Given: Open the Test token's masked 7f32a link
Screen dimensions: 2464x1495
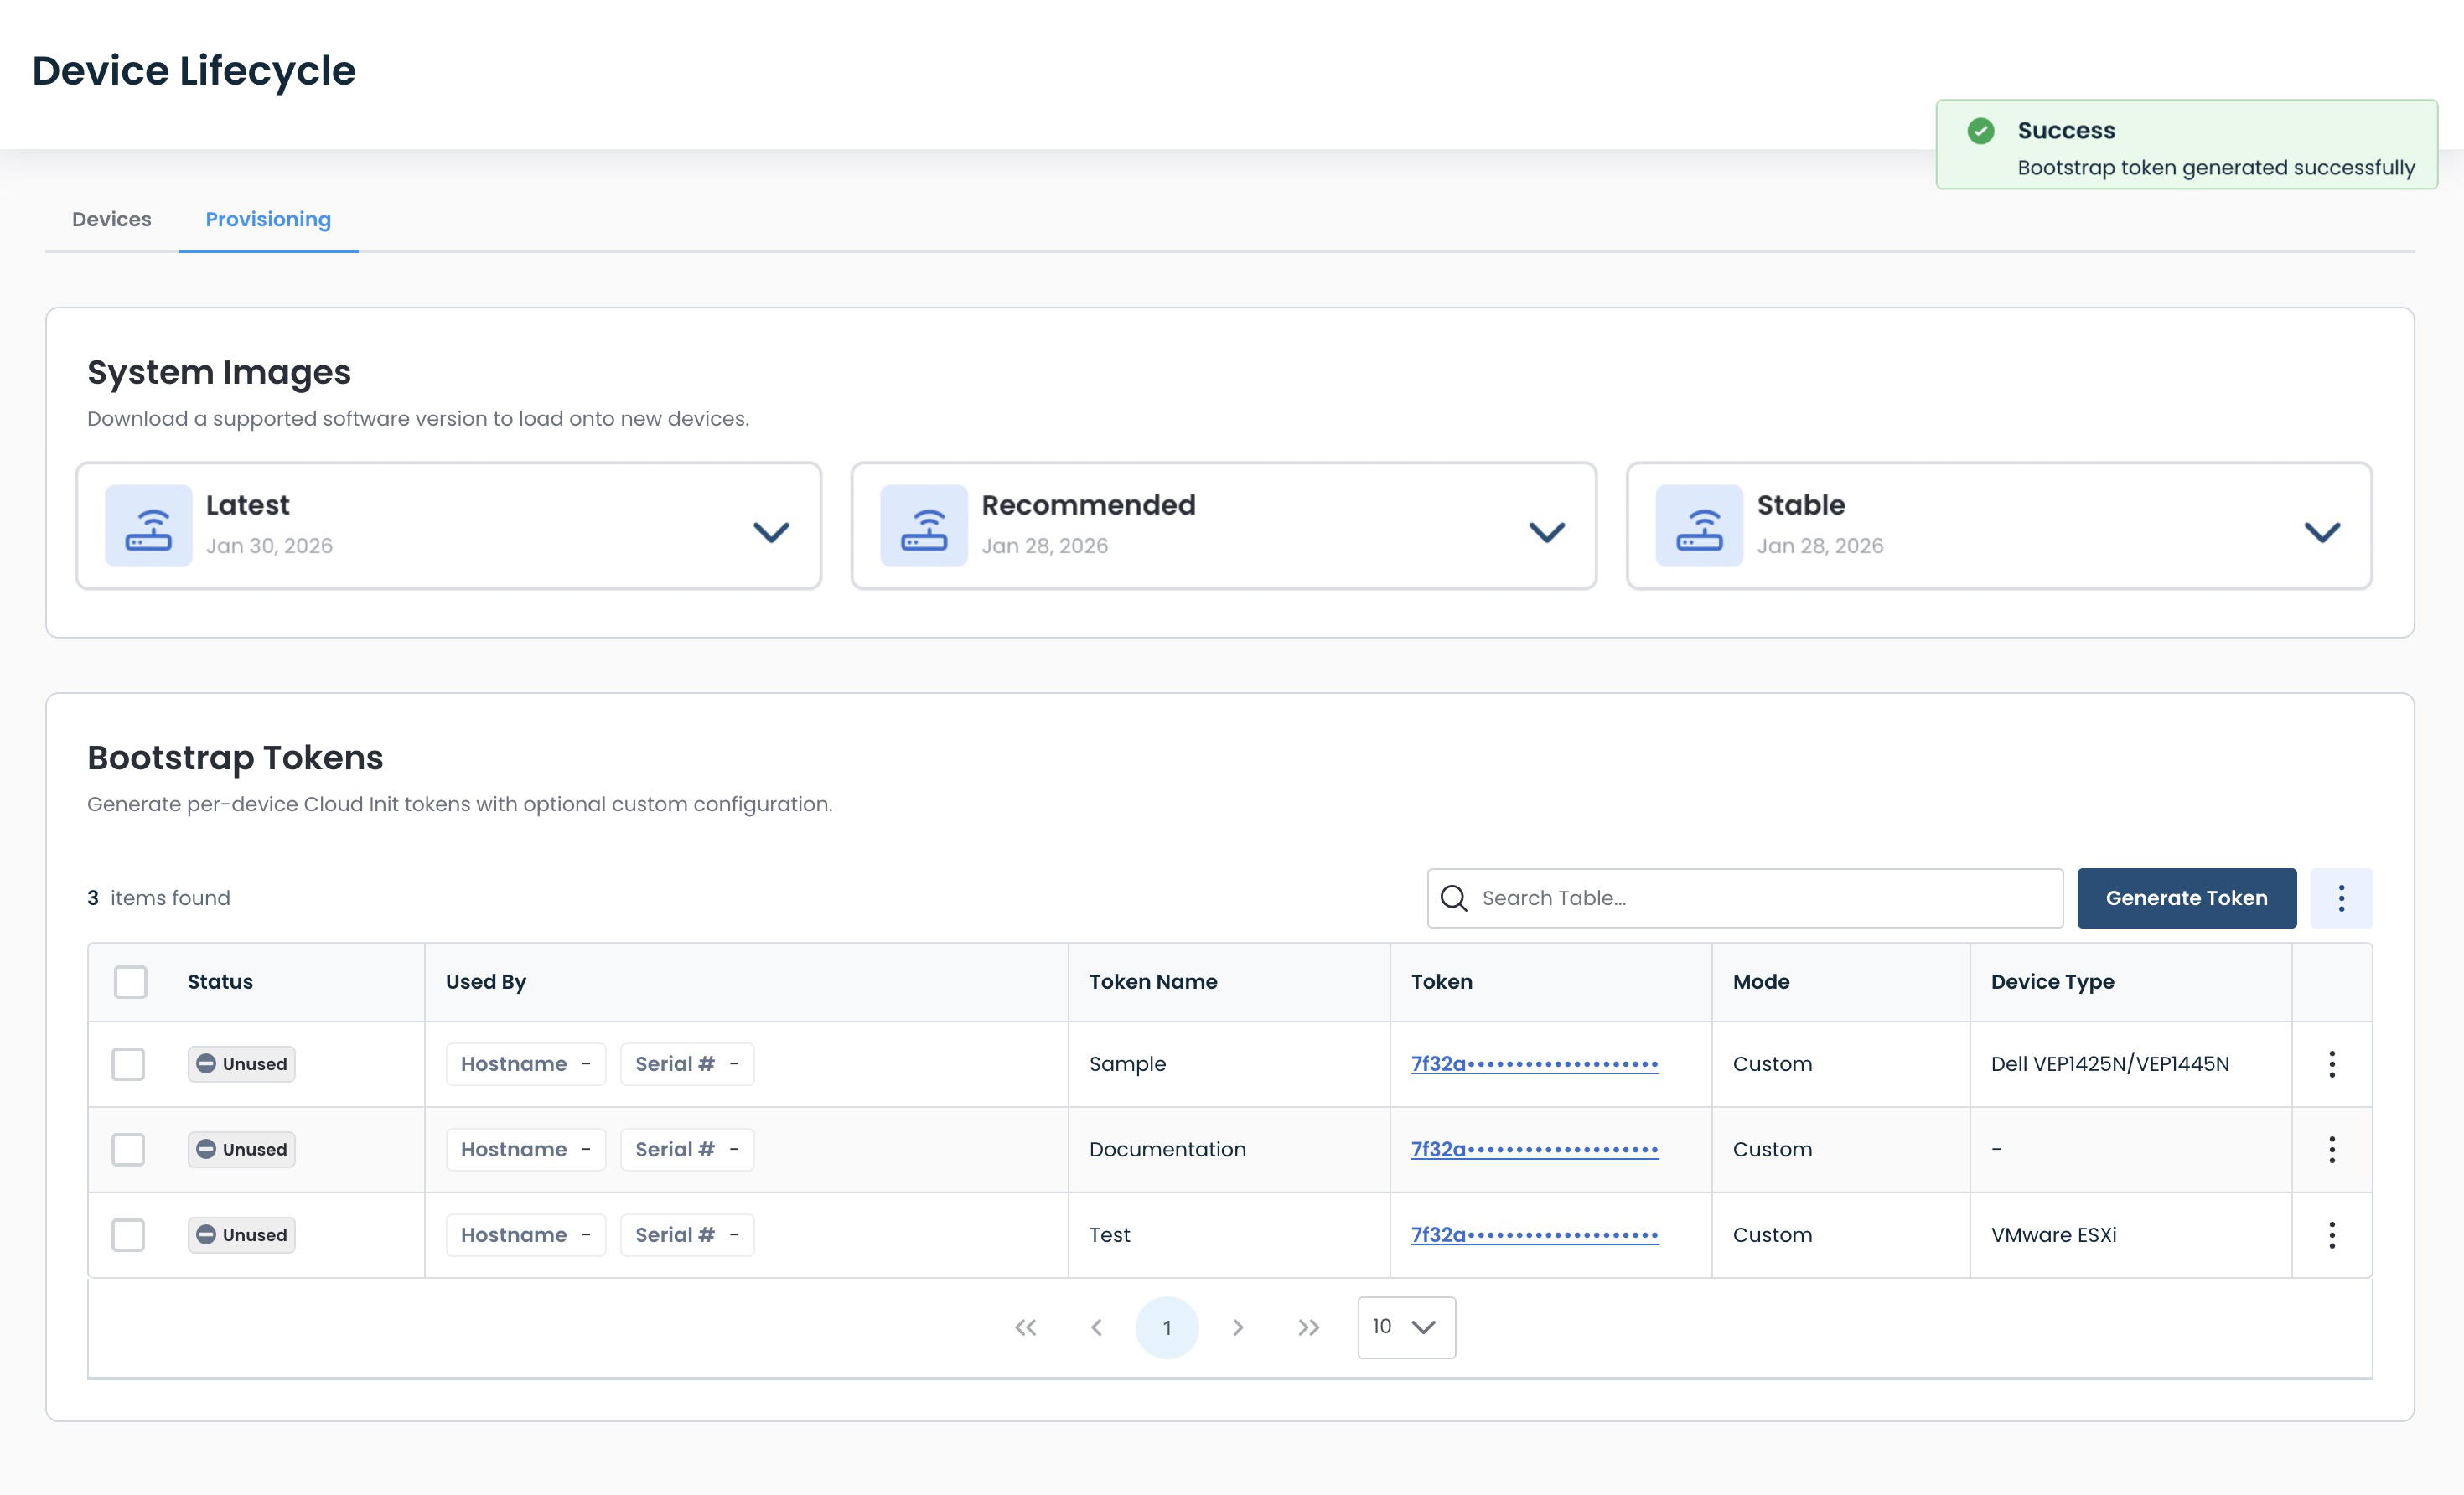Looking at the screenshot, I should point(1535,1235).
